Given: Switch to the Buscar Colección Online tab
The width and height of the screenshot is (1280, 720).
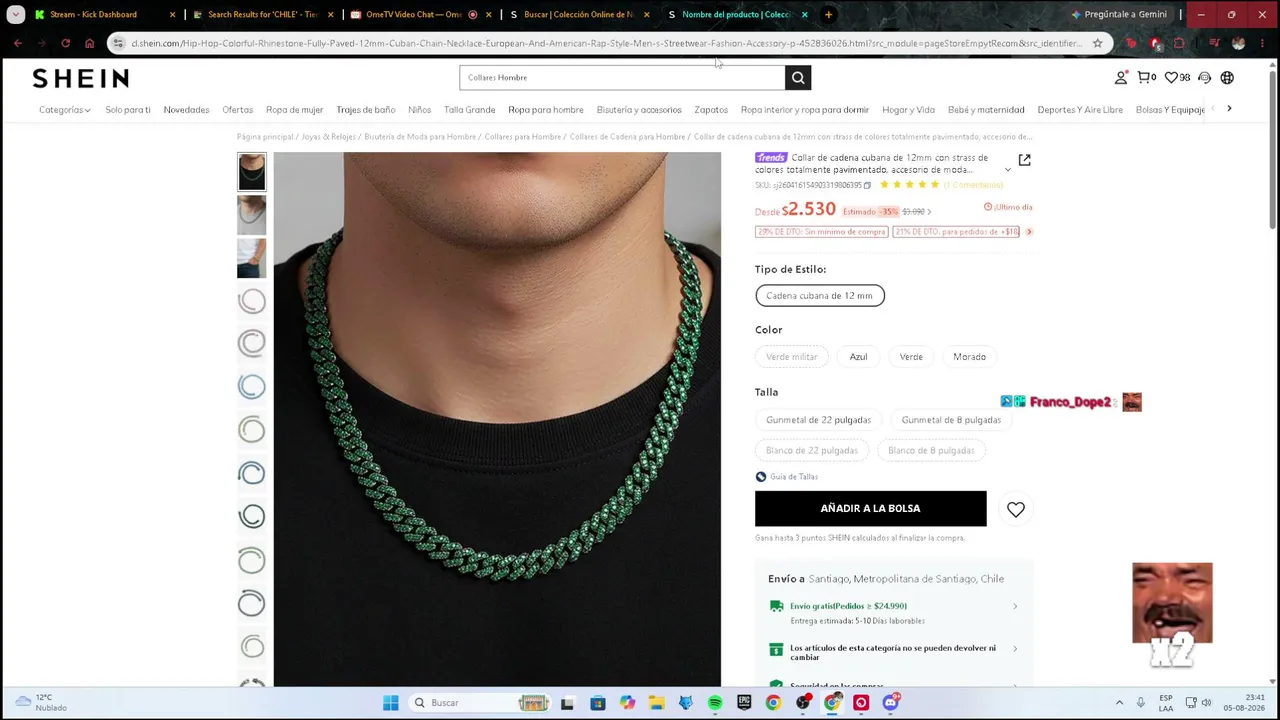Looking at the screenshot, I should click(x=580, y=15).
